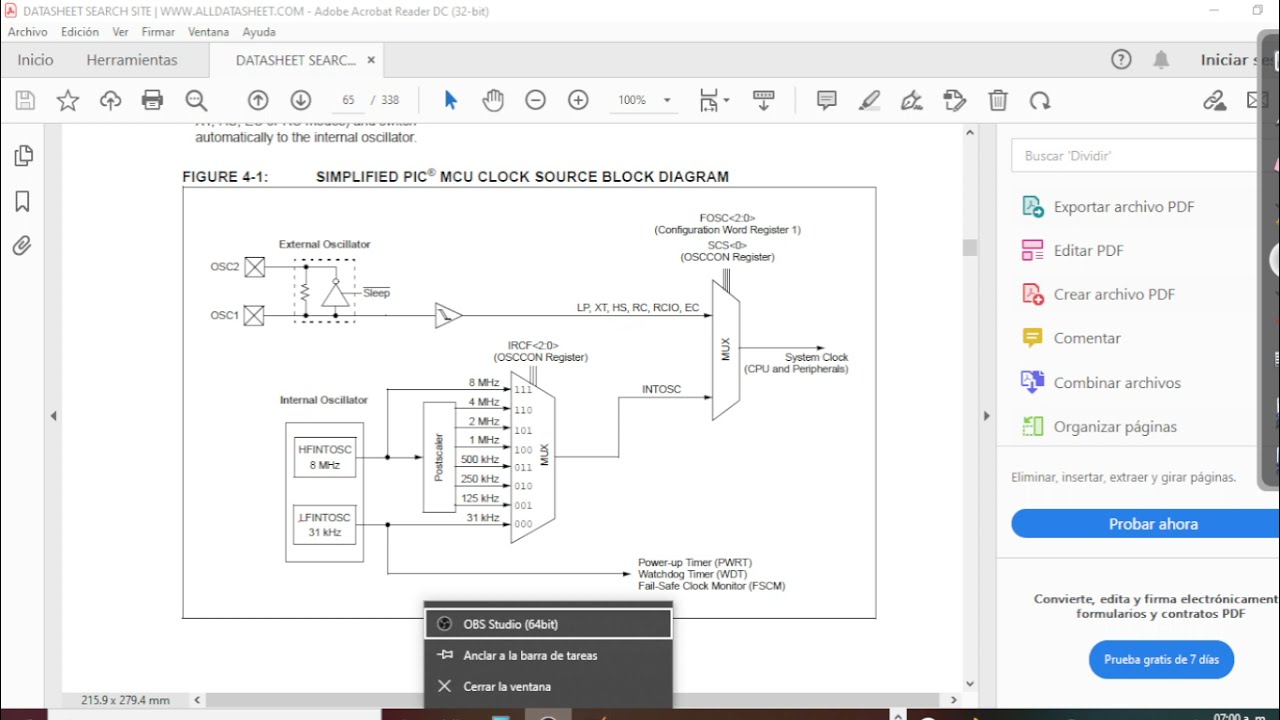This screenshot has height=720, width=1280.
Task: Add a comment note icon
Action: 827,100
